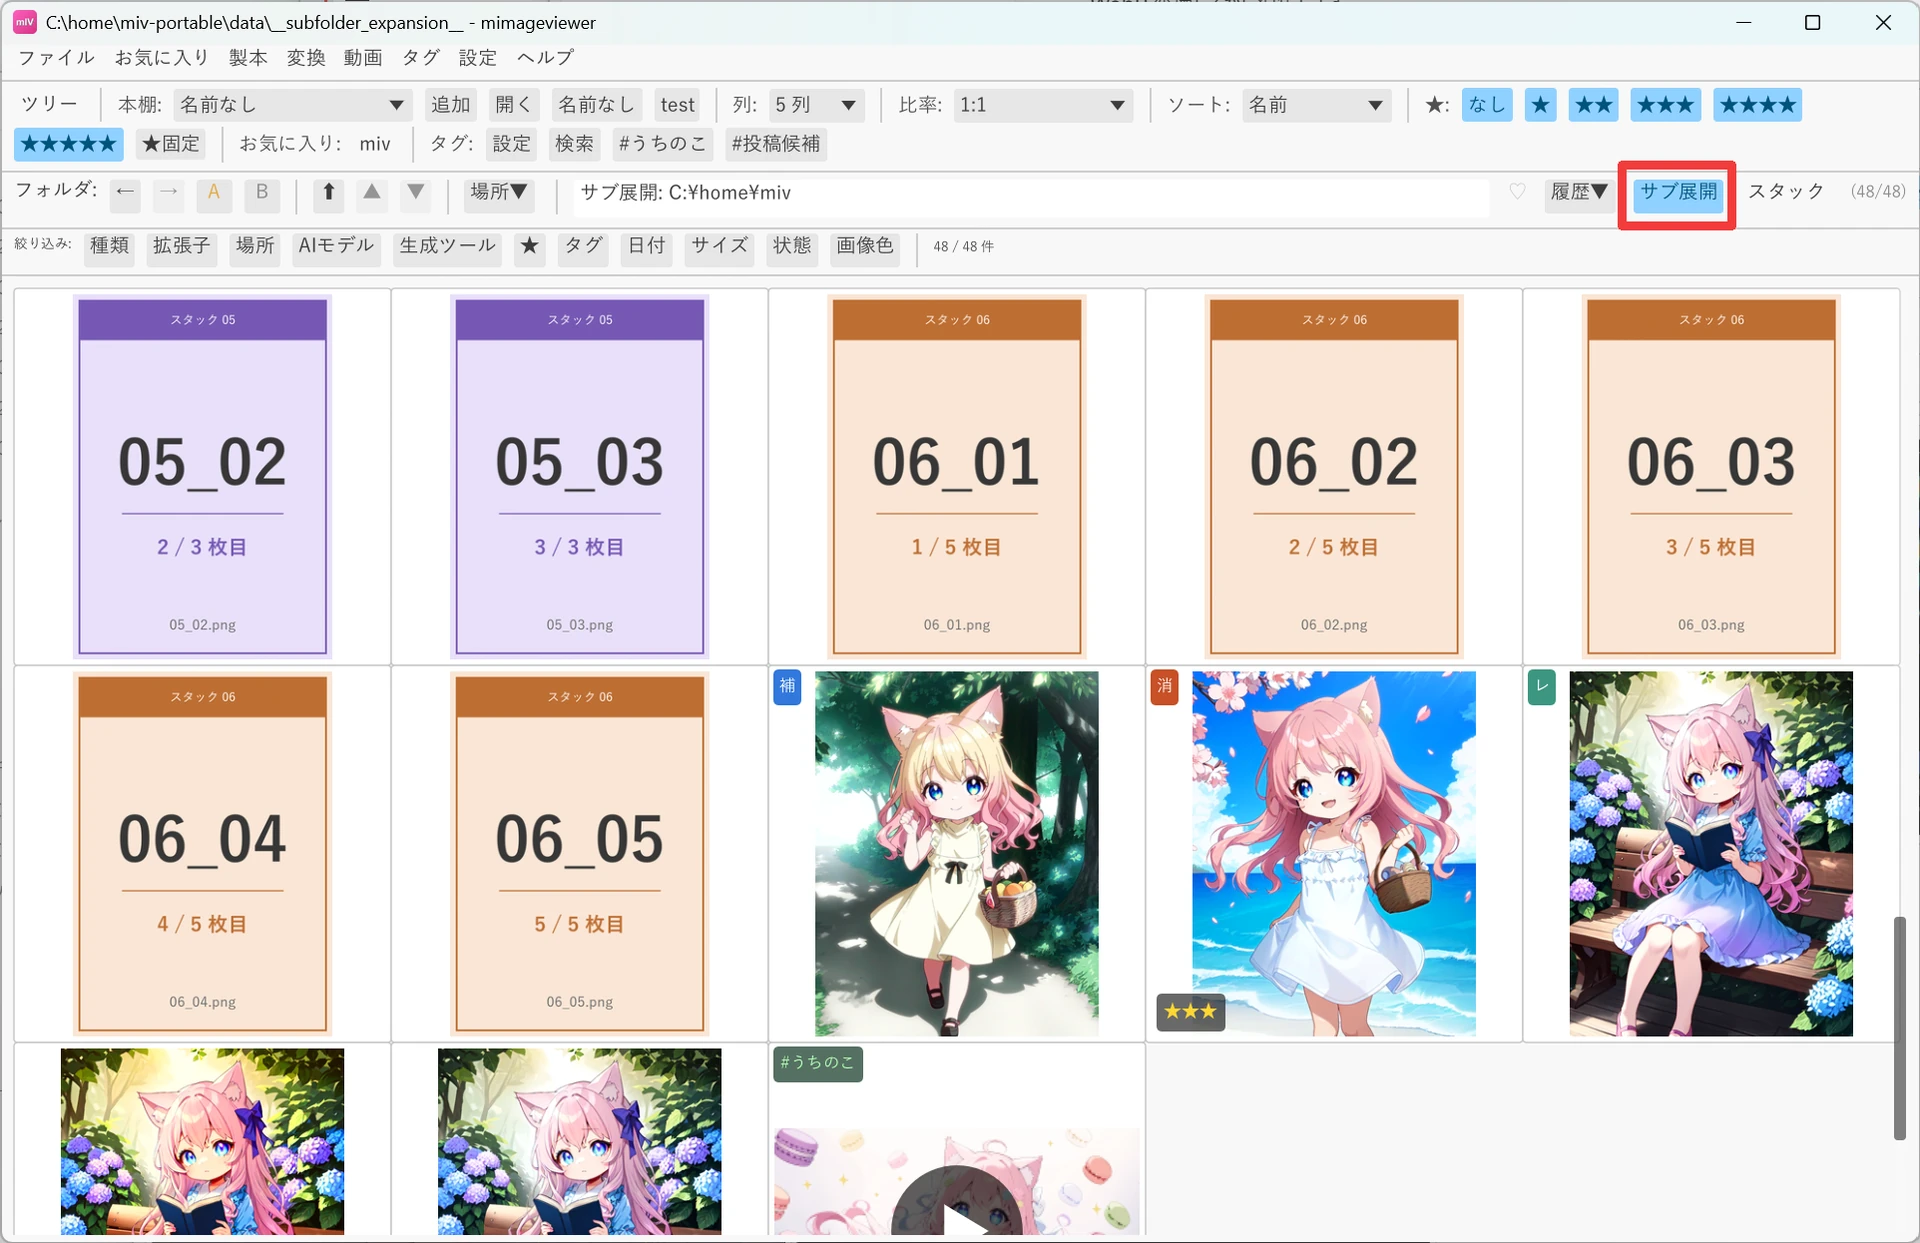Select the 06_01 stack thumbnail
This screenshot has width=1920, height=1243.
[x=957, y=477]
